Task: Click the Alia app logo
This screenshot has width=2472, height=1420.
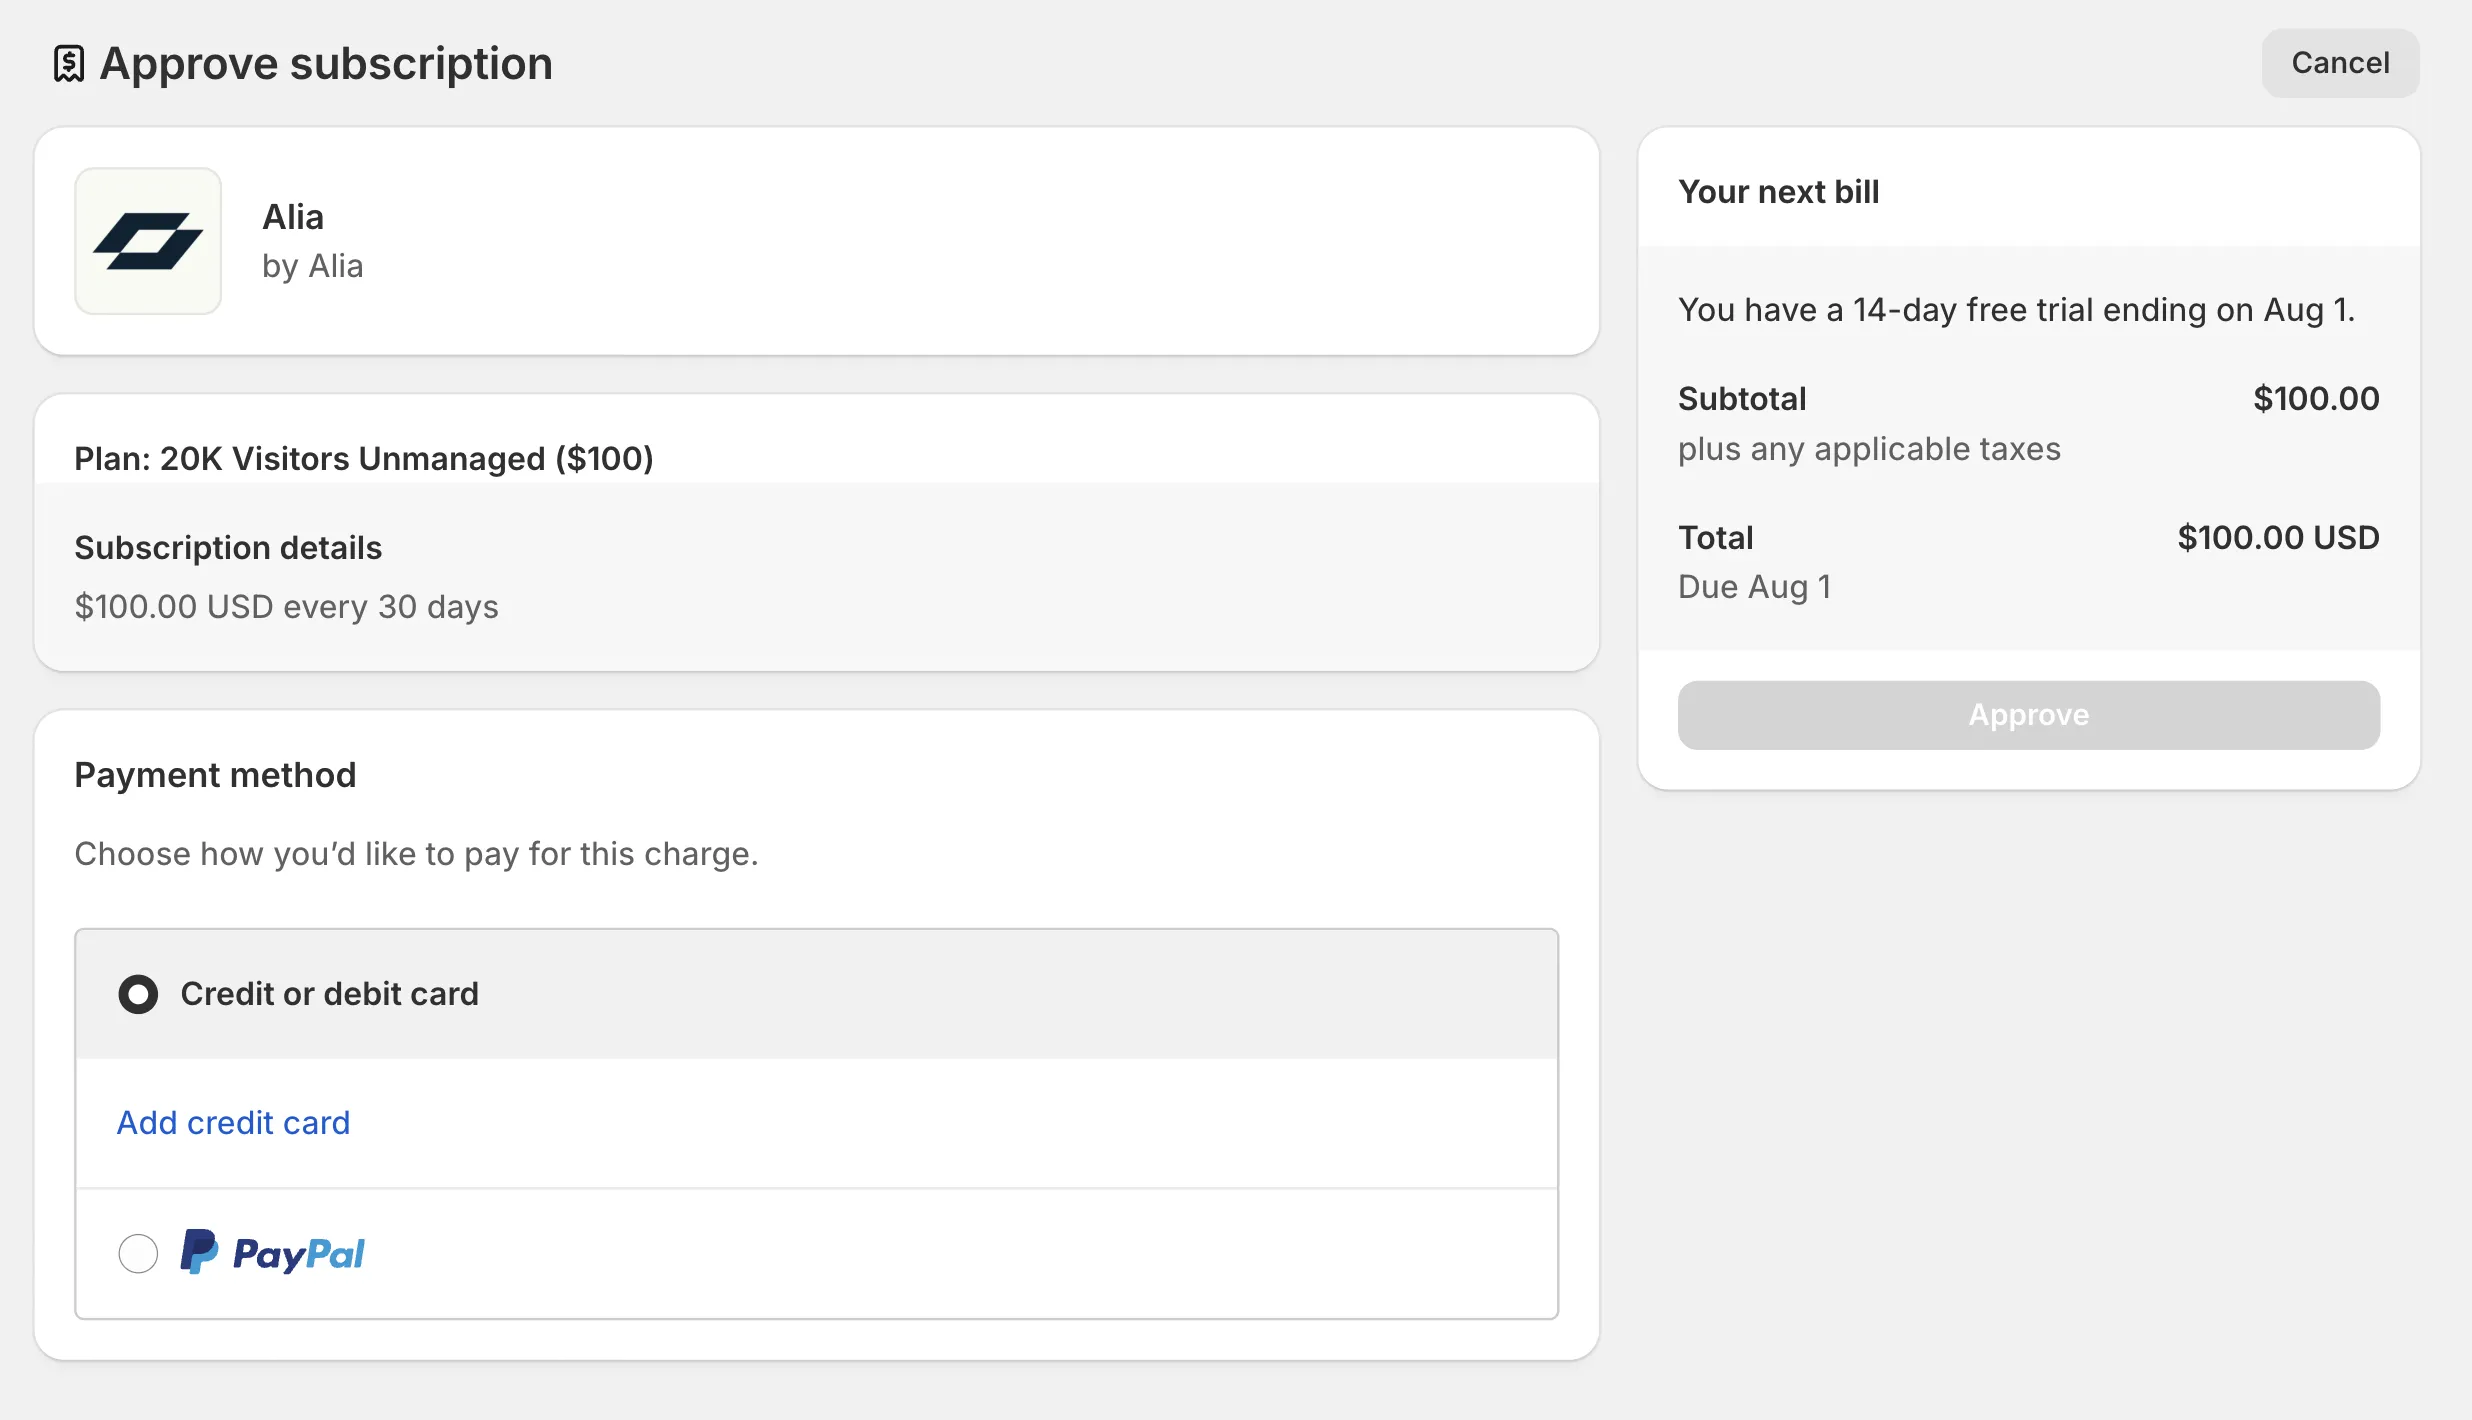Action: pyautogui.click(x=148, y=241)
